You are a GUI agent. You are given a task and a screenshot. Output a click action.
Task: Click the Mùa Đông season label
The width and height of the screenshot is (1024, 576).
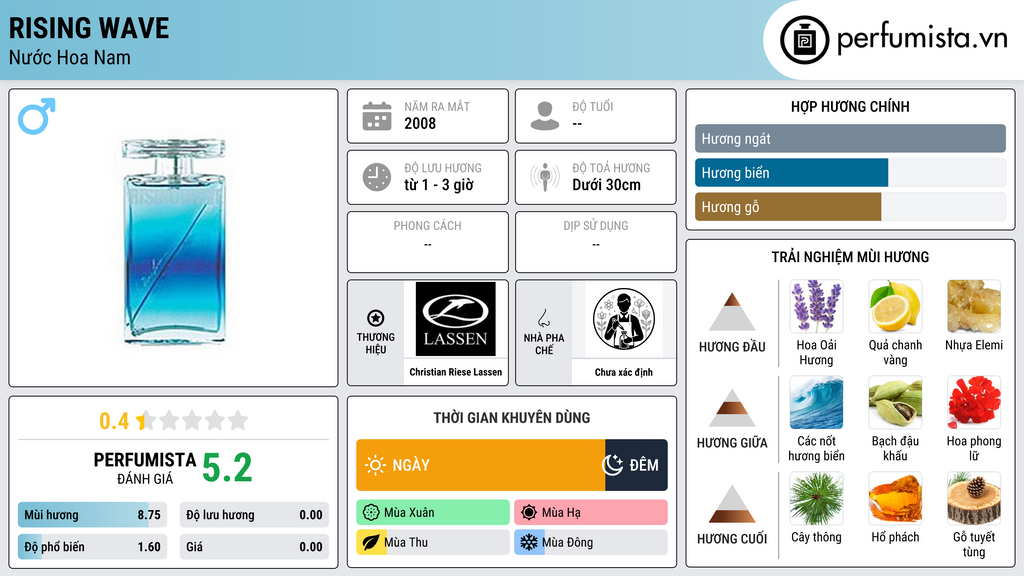point(568,542)
